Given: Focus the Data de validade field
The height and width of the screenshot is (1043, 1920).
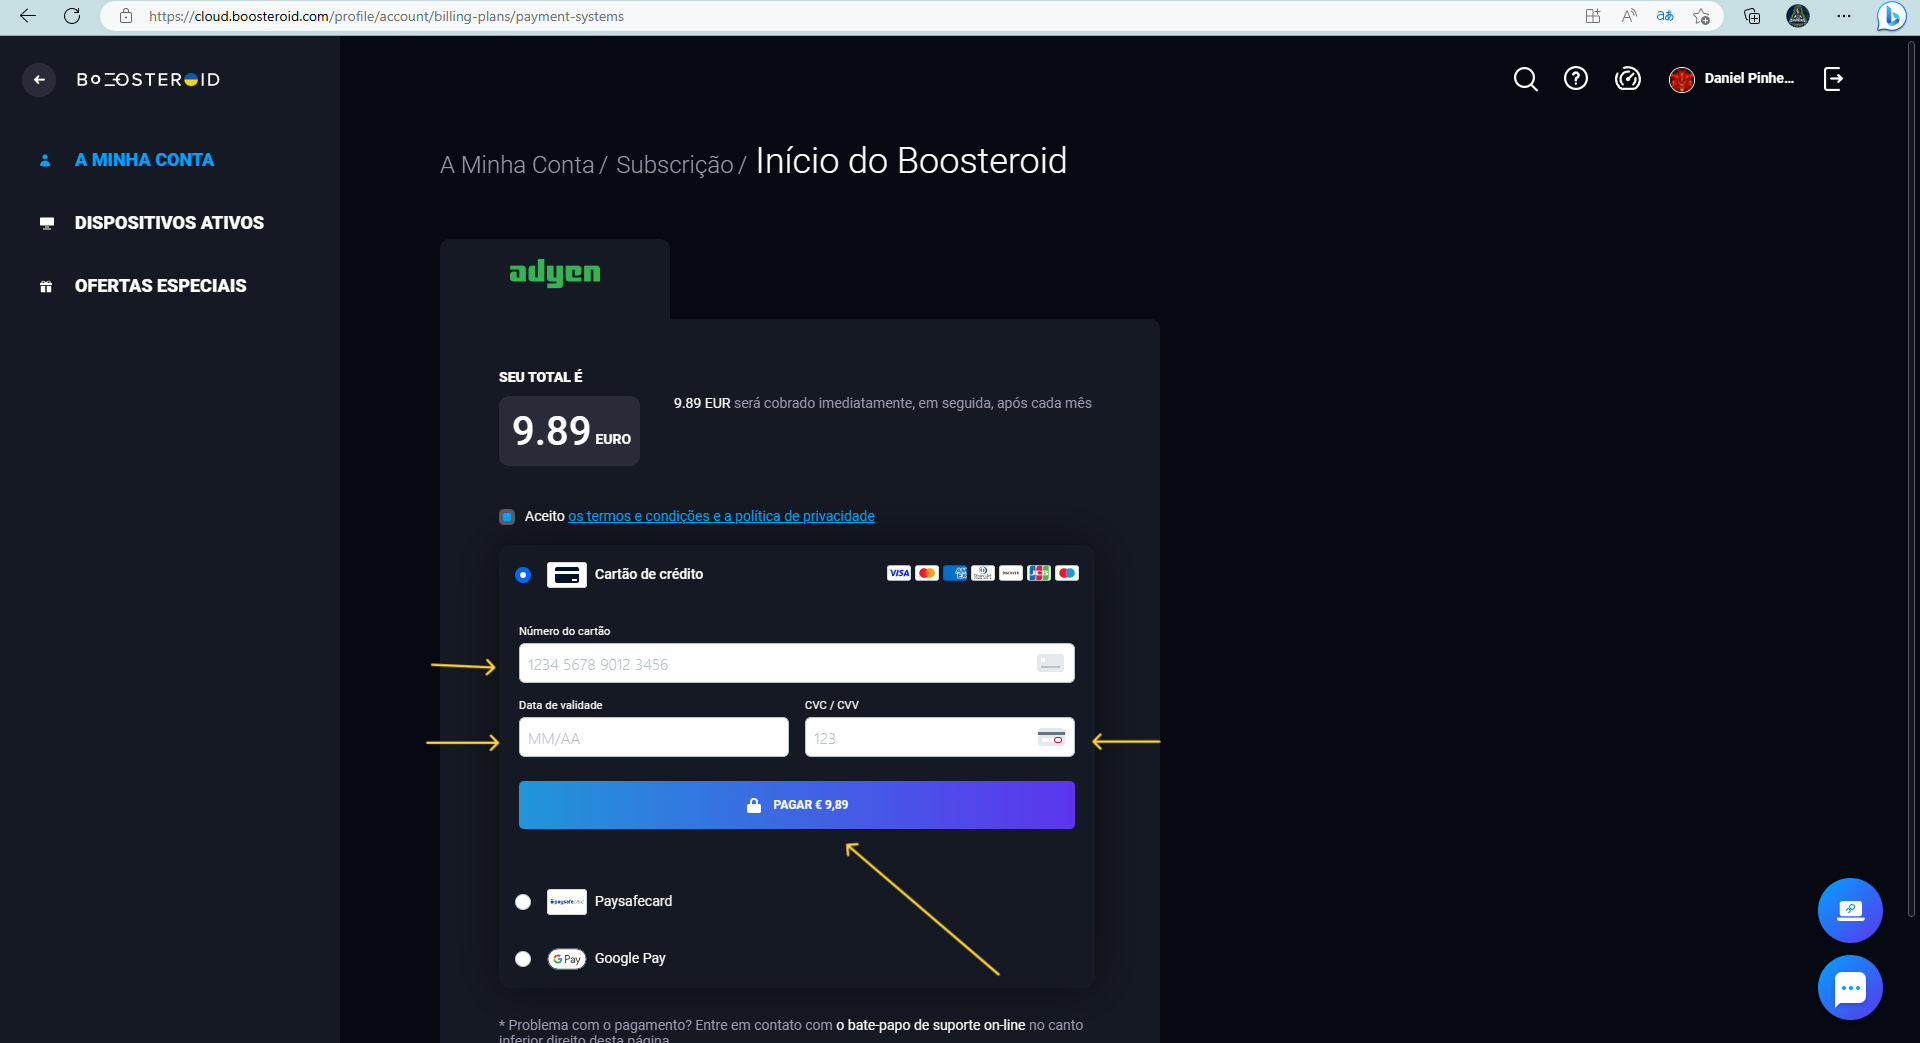Looking at the screenshot, I should [654, 737].
